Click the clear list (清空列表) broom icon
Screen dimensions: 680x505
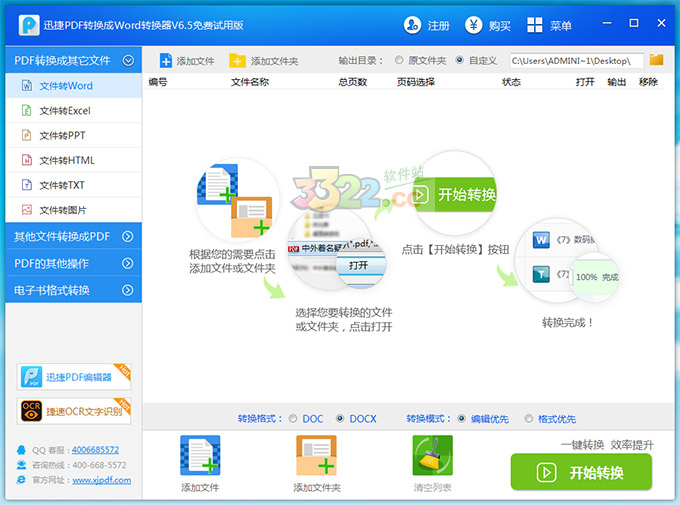point(432,456)
